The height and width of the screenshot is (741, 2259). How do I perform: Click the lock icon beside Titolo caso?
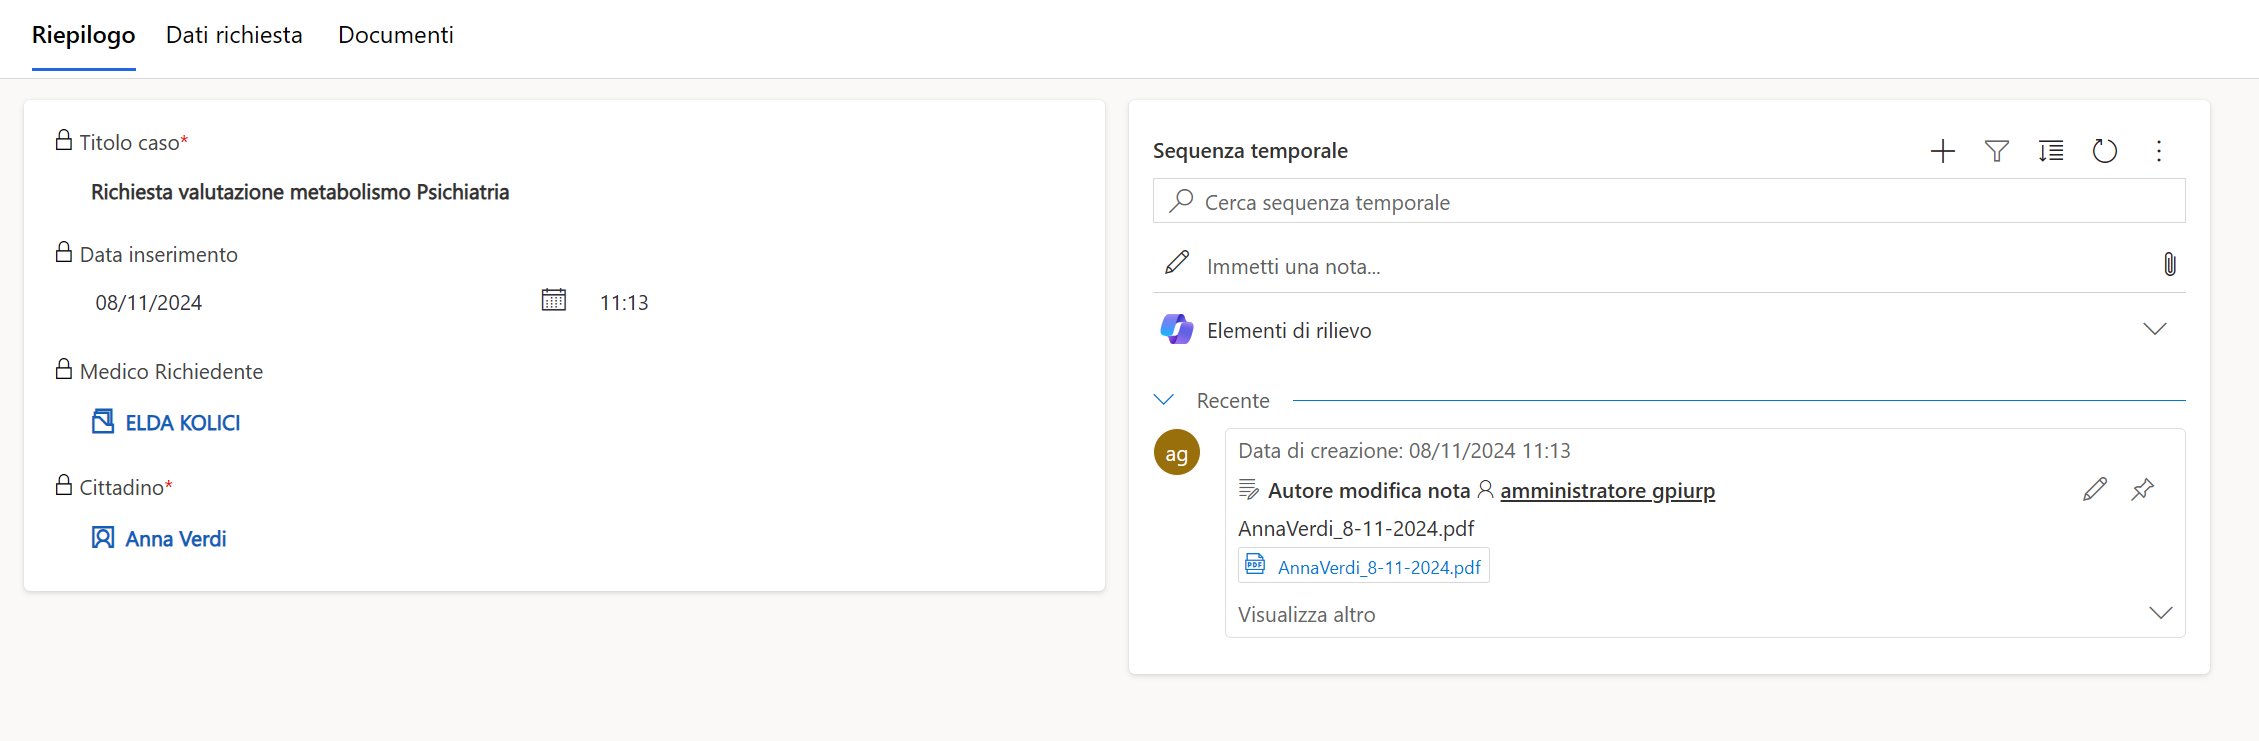coord(64,140)
